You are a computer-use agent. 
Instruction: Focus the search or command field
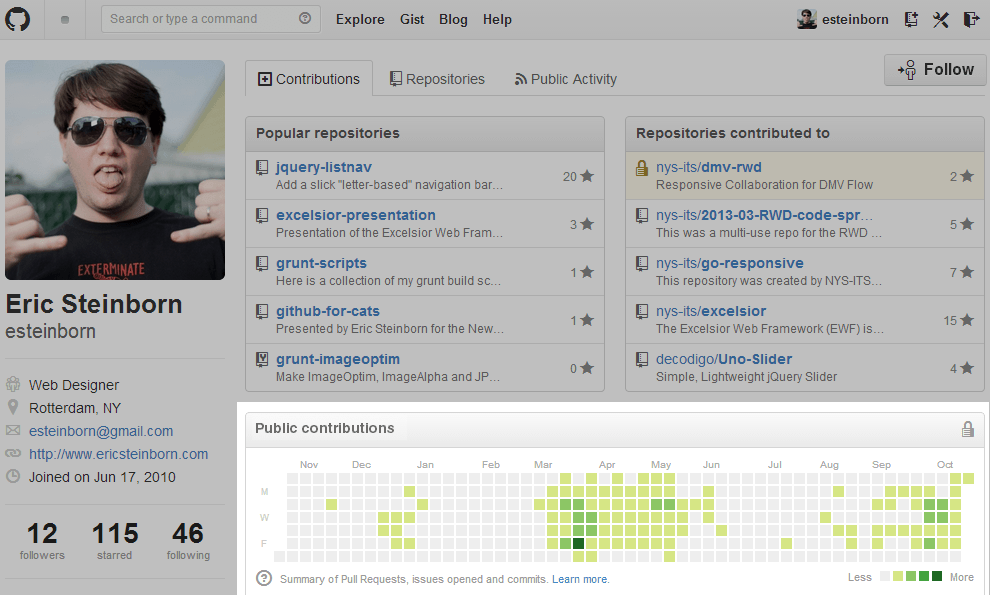[200, 19]
